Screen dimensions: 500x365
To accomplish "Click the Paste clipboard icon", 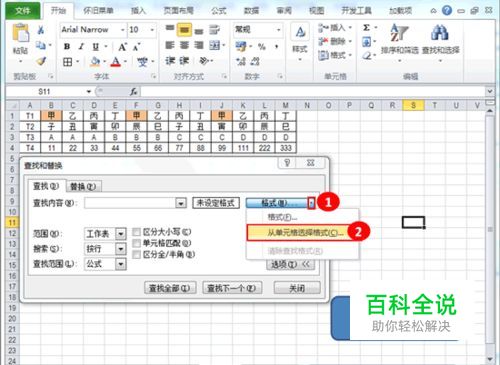I will click(20, 33).
